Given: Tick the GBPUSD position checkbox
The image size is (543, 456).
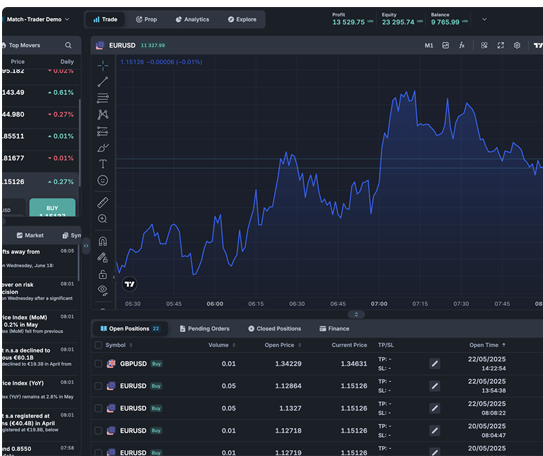Looking at the screenshot, I should click(98, 364).
